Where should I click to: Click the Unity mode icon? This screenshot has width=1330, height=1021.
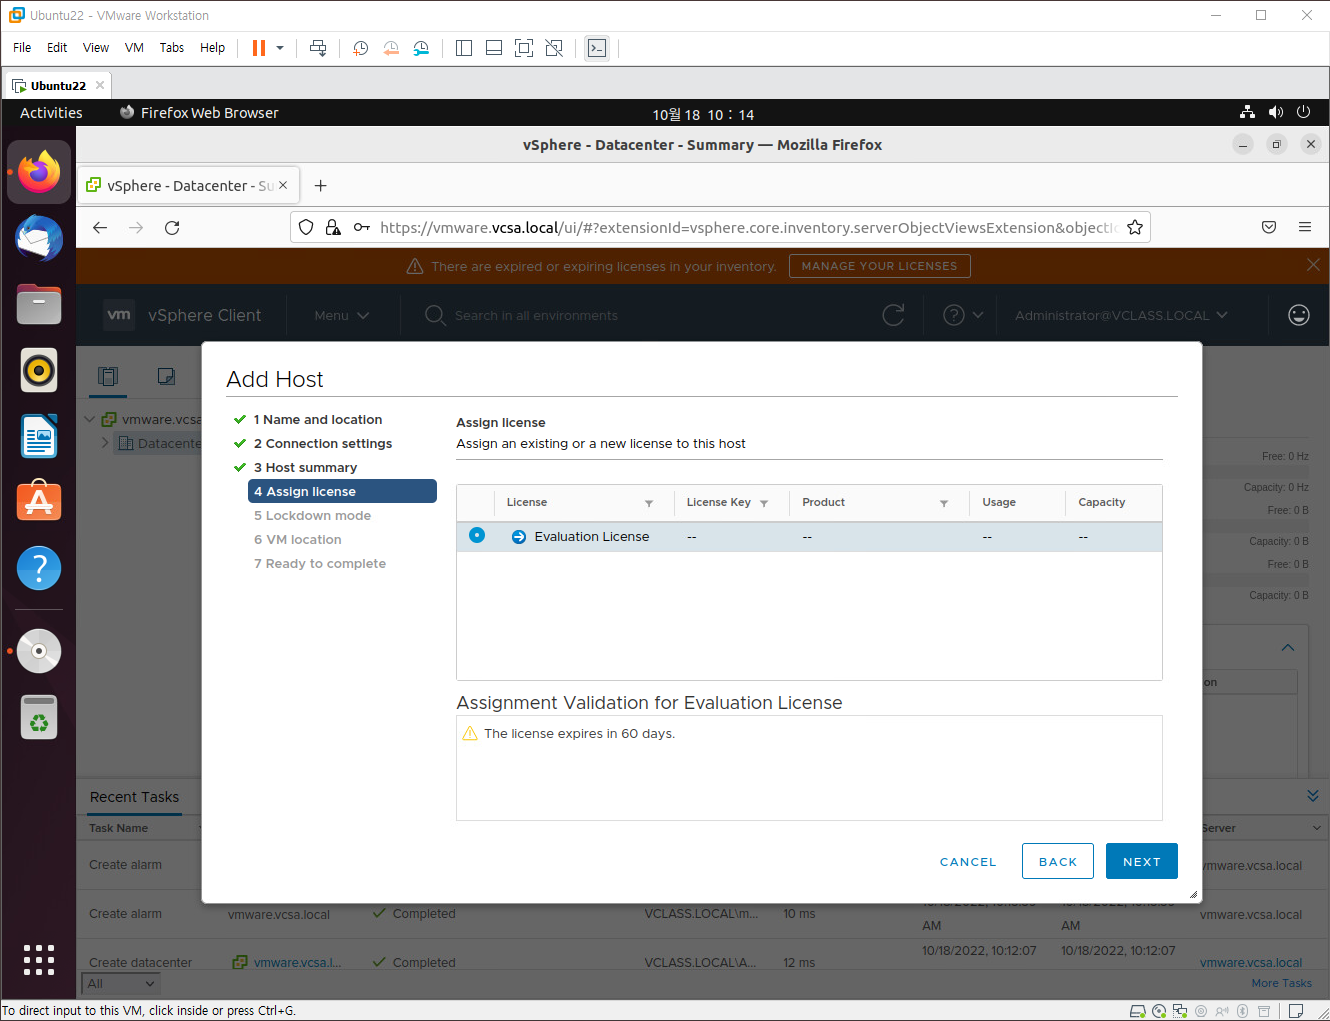pyautogui.click(x=554, y=48)
